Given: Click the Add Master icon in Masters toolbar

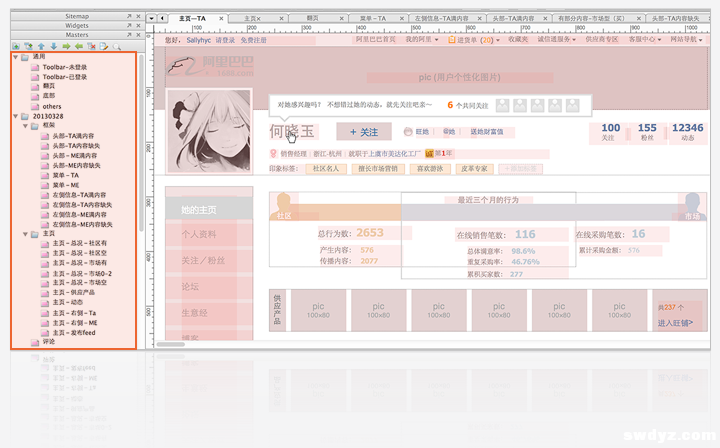Looking at the screenshot, I should 15,46.
